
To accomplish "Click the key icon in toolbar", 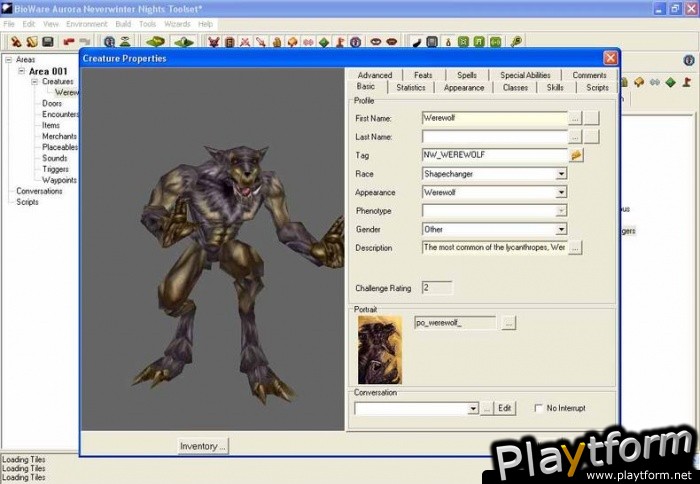I will (516, 42).
